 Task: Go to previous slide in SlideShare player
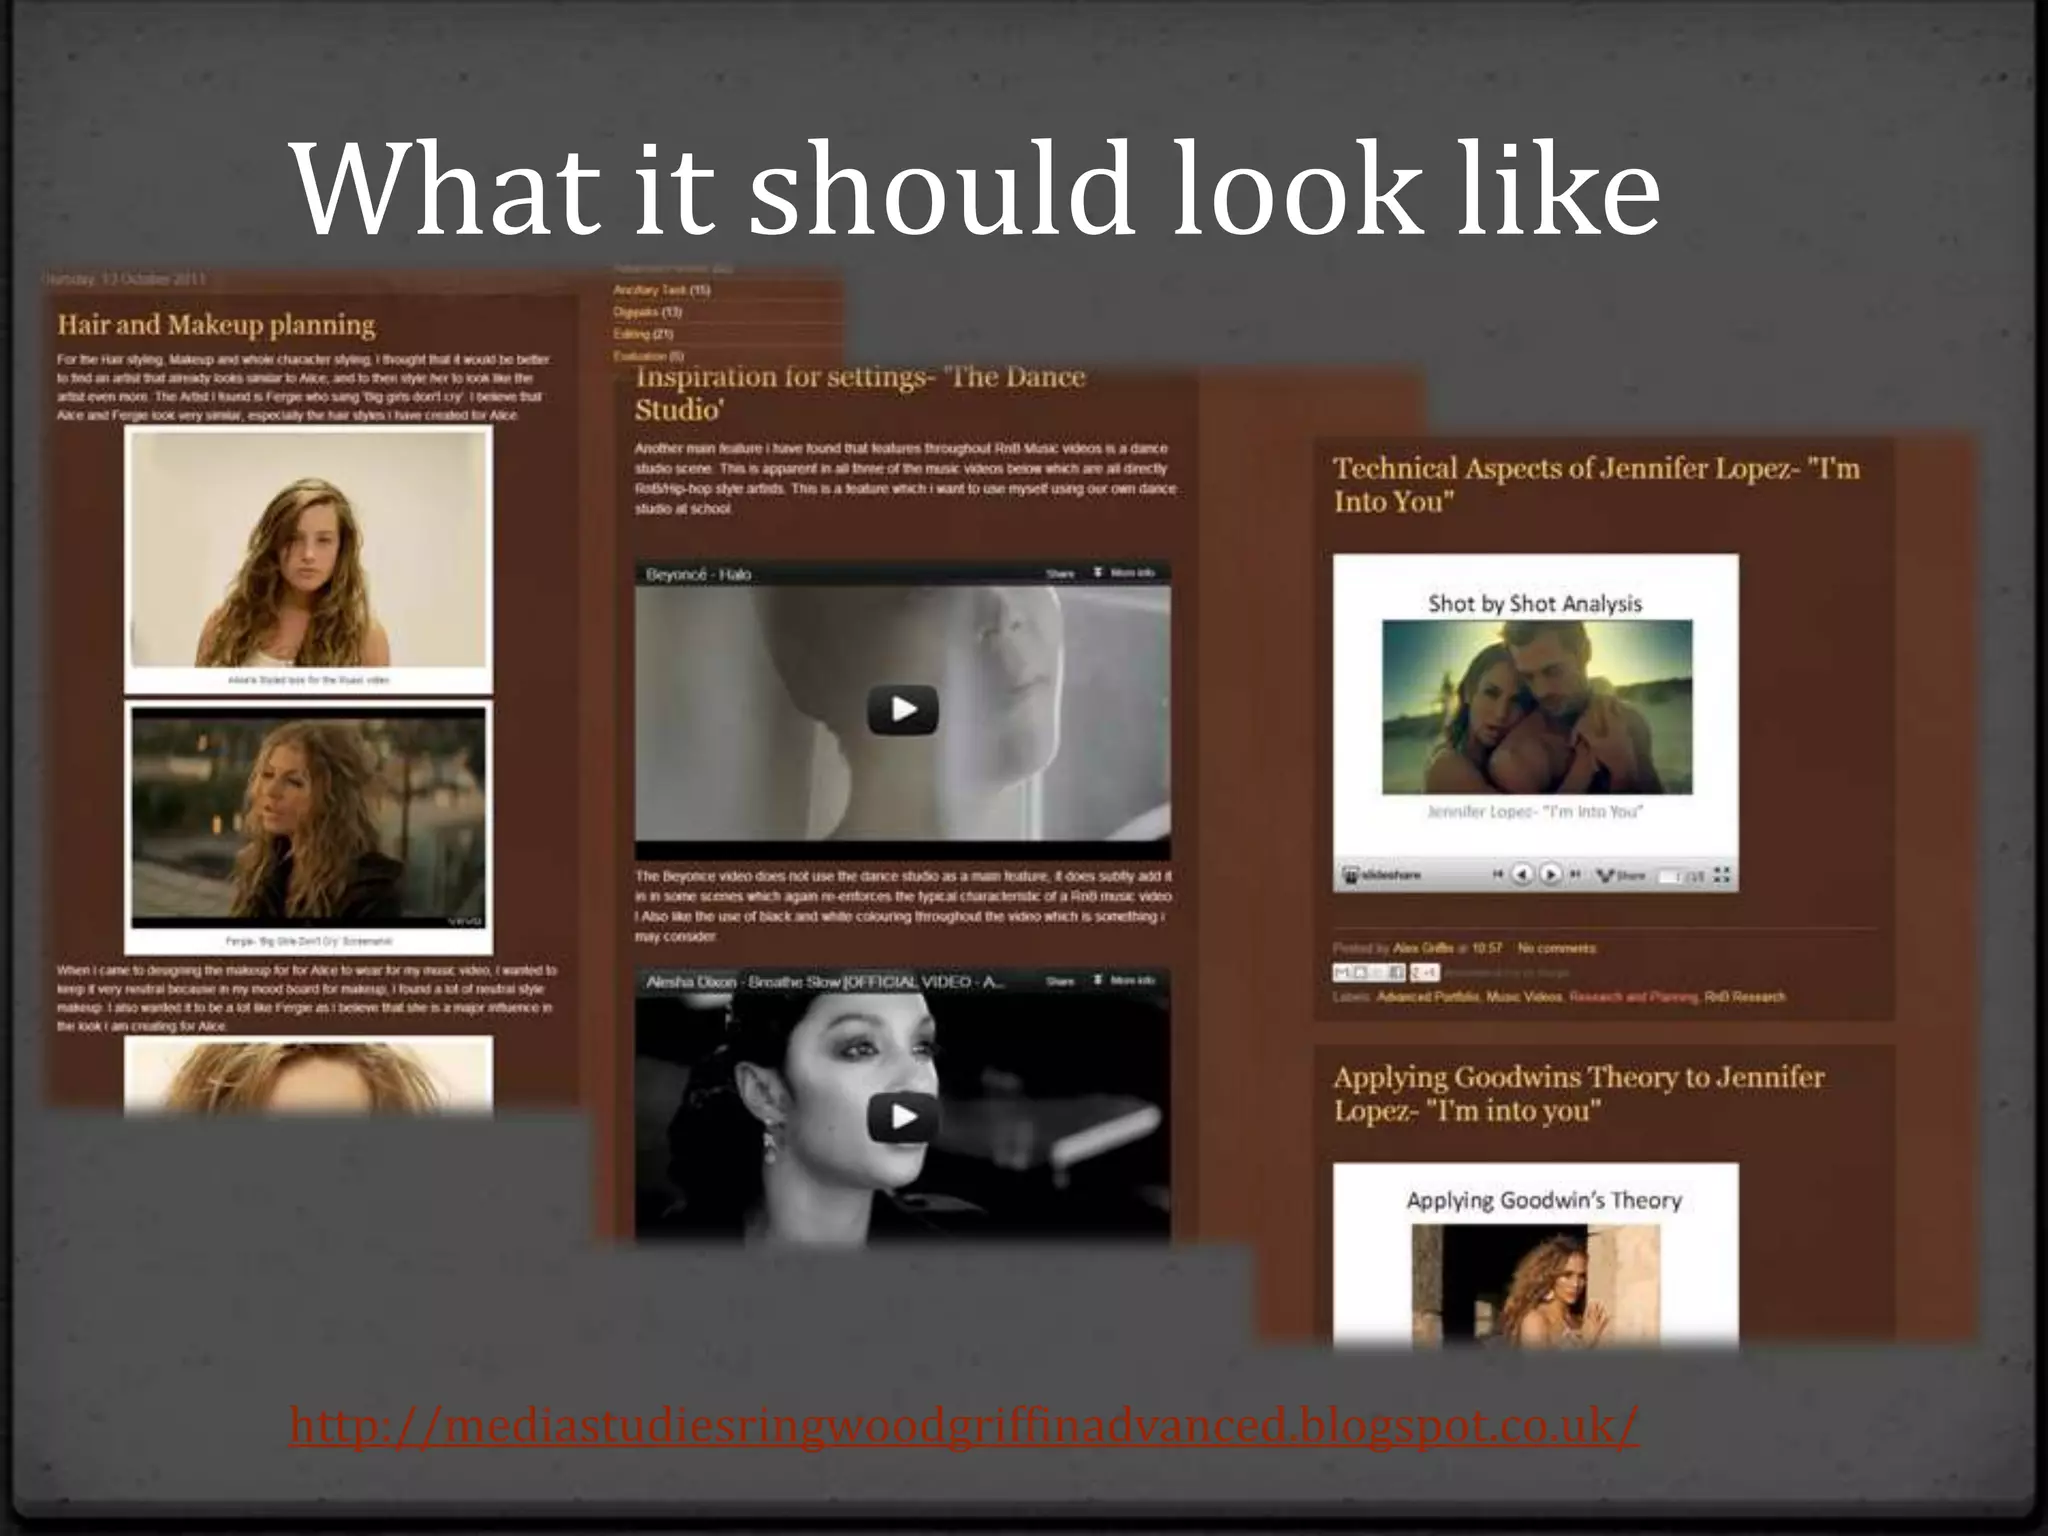[x=1522, y=874]
